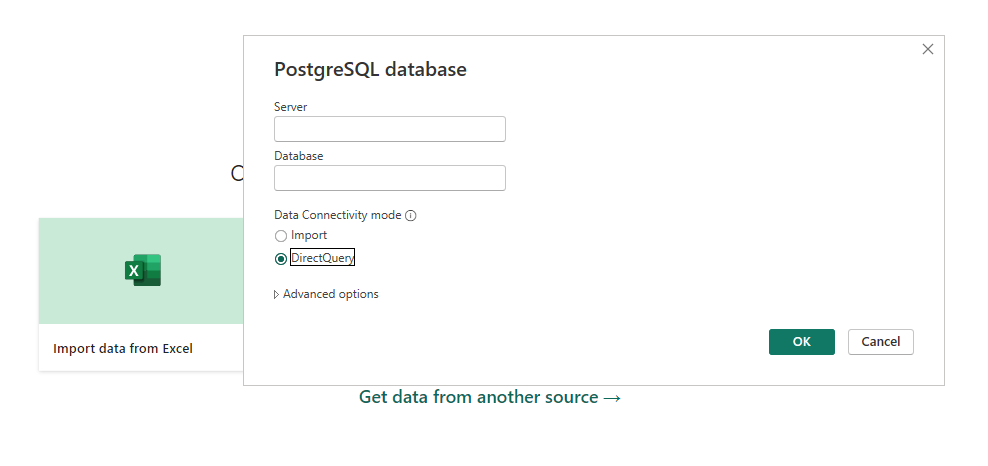988x466 pixels.
Task: Close the dialog with X icon
Action: click(x=928, y=49)
